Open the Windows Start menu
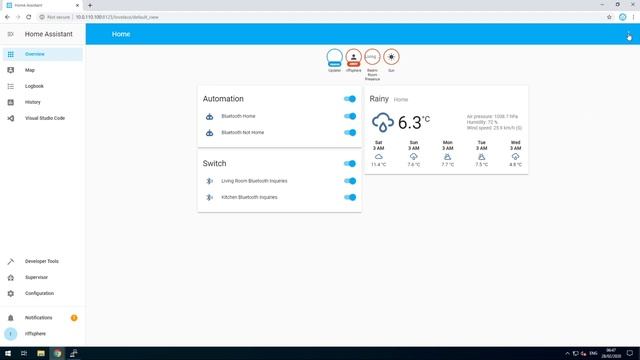Screen dimensions: 640x360 pyautogui.click(x=8, y=353)
